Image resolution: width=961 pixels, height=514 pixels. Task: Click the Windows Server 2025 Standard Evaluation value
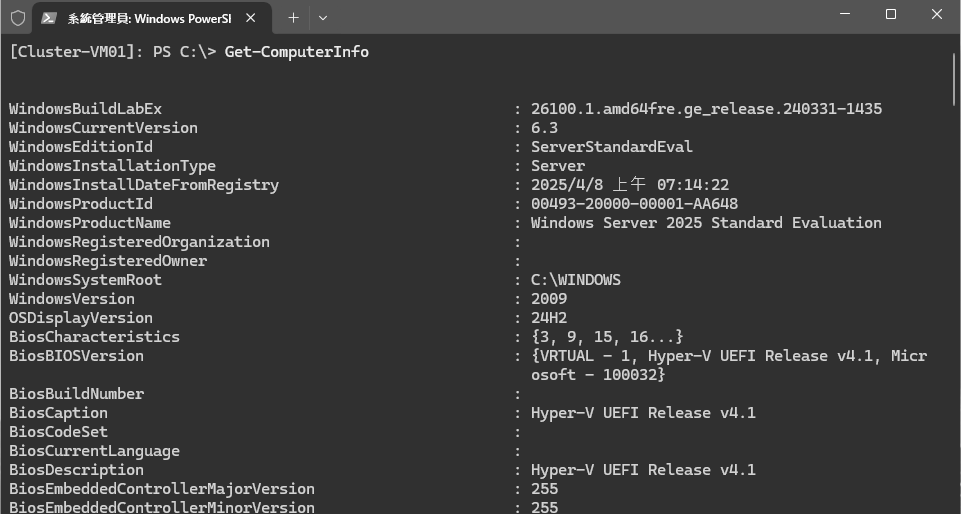(x=706, y=223)
